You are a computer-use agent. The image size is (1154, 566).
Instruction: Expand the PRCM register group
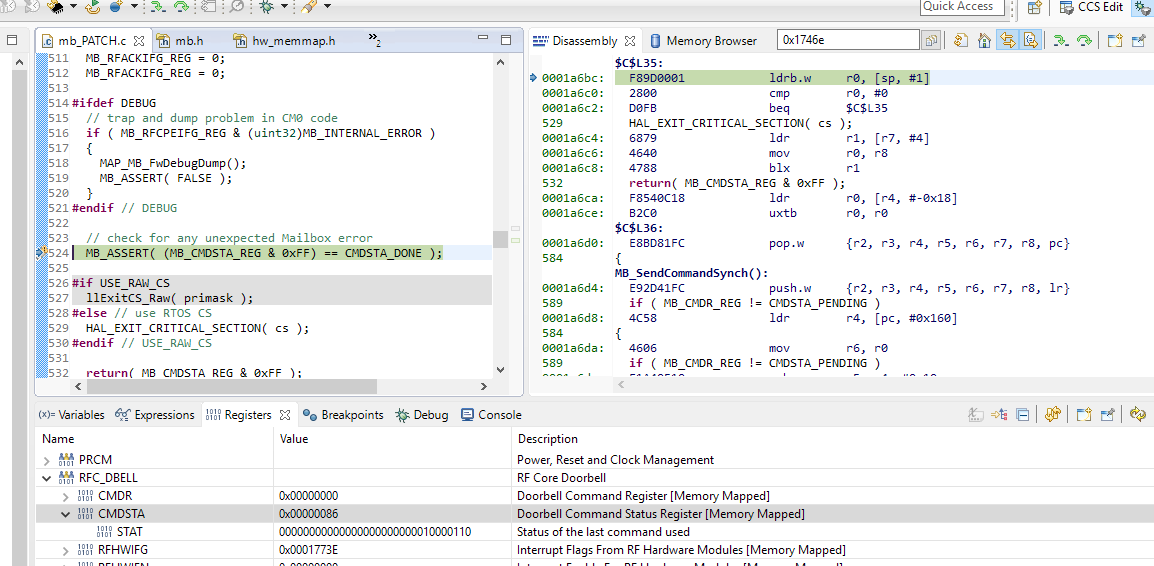pyautogui.click(x=47, y=460)
